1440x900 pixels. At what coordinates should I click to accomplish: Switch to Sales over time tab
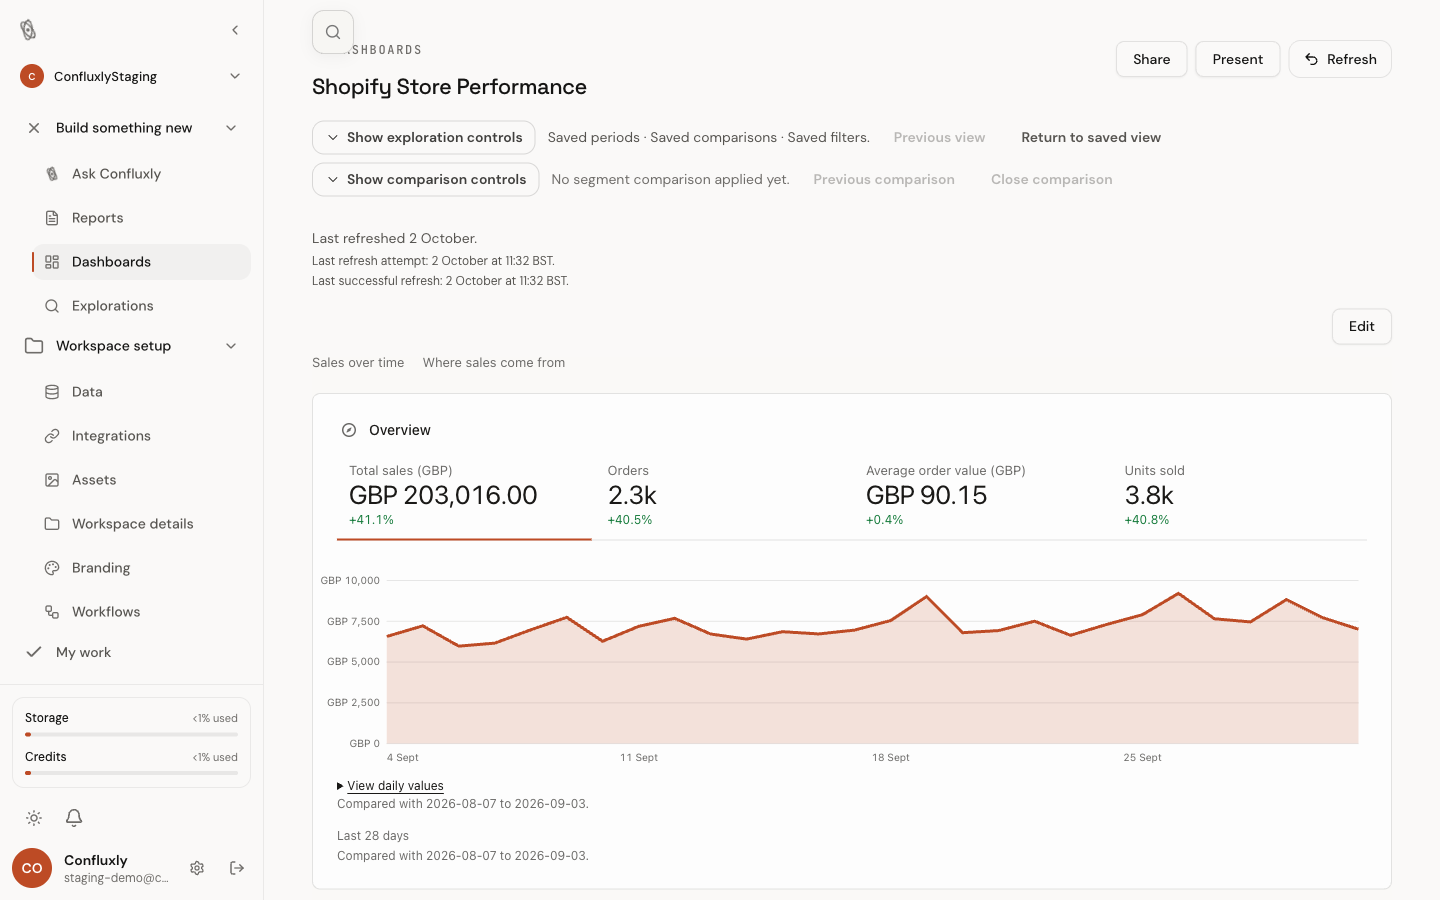[358, 363]
